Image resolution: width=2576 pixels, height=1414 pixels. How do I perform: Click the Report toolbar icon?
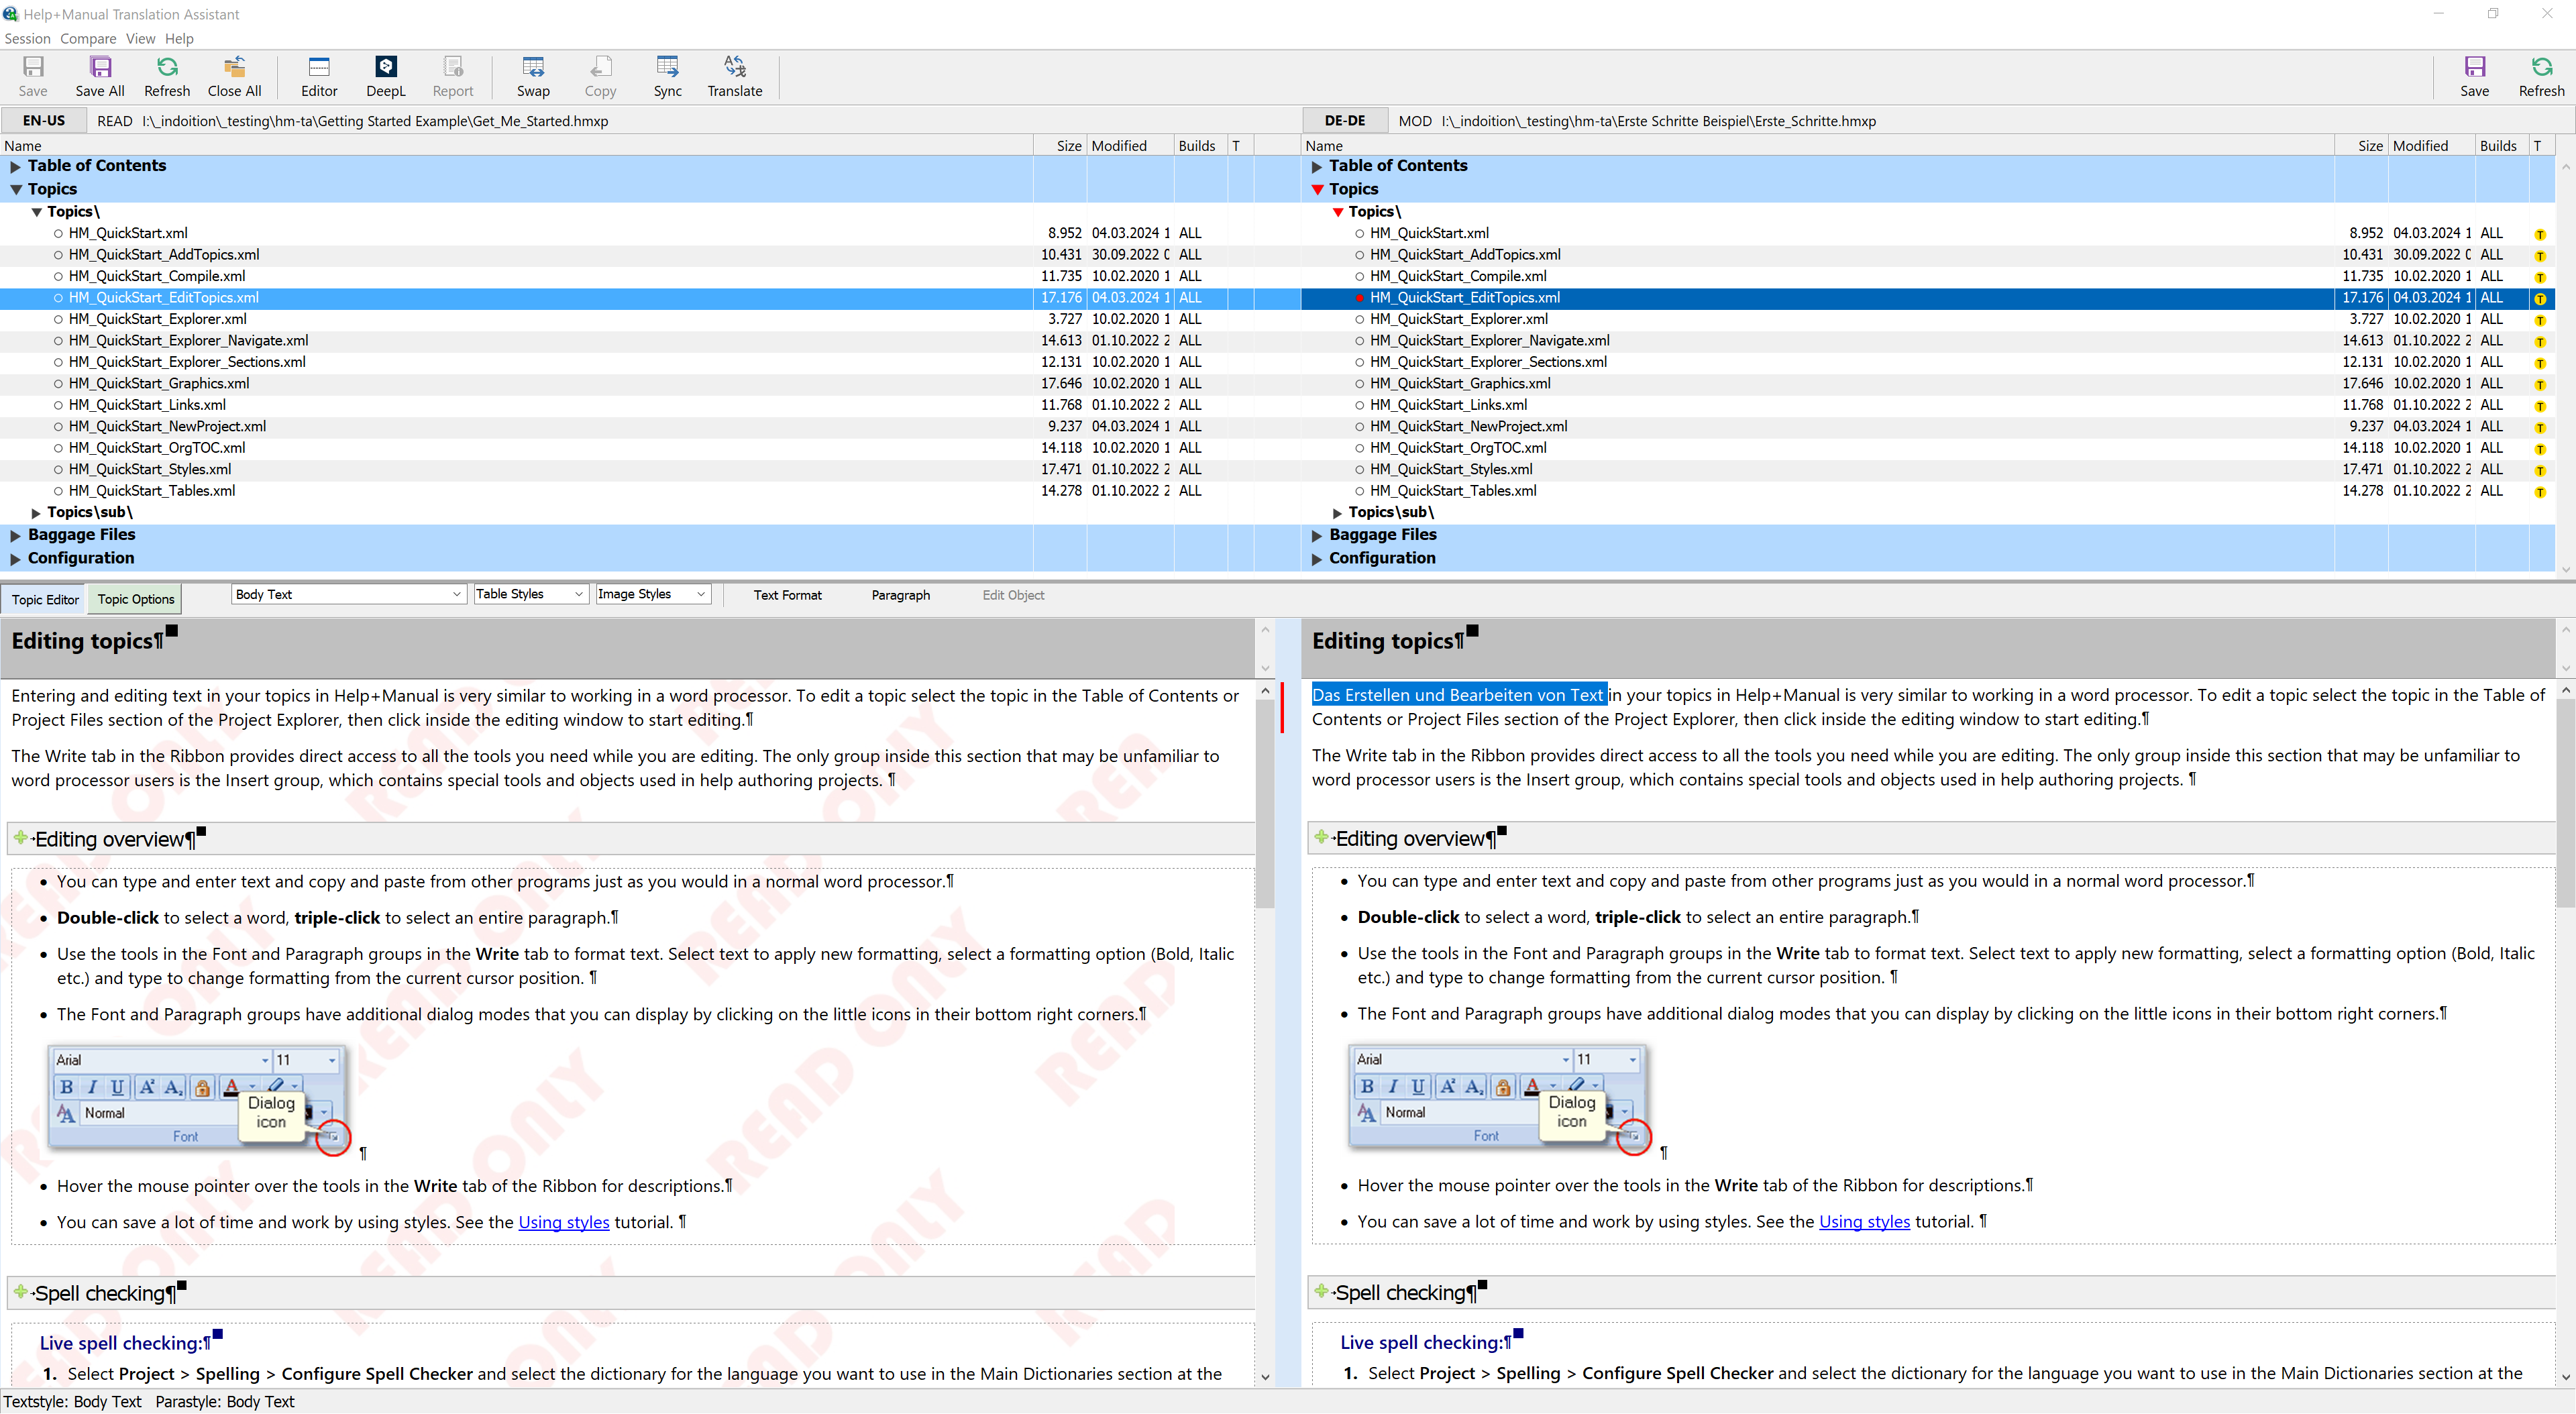tap(453, 76)
